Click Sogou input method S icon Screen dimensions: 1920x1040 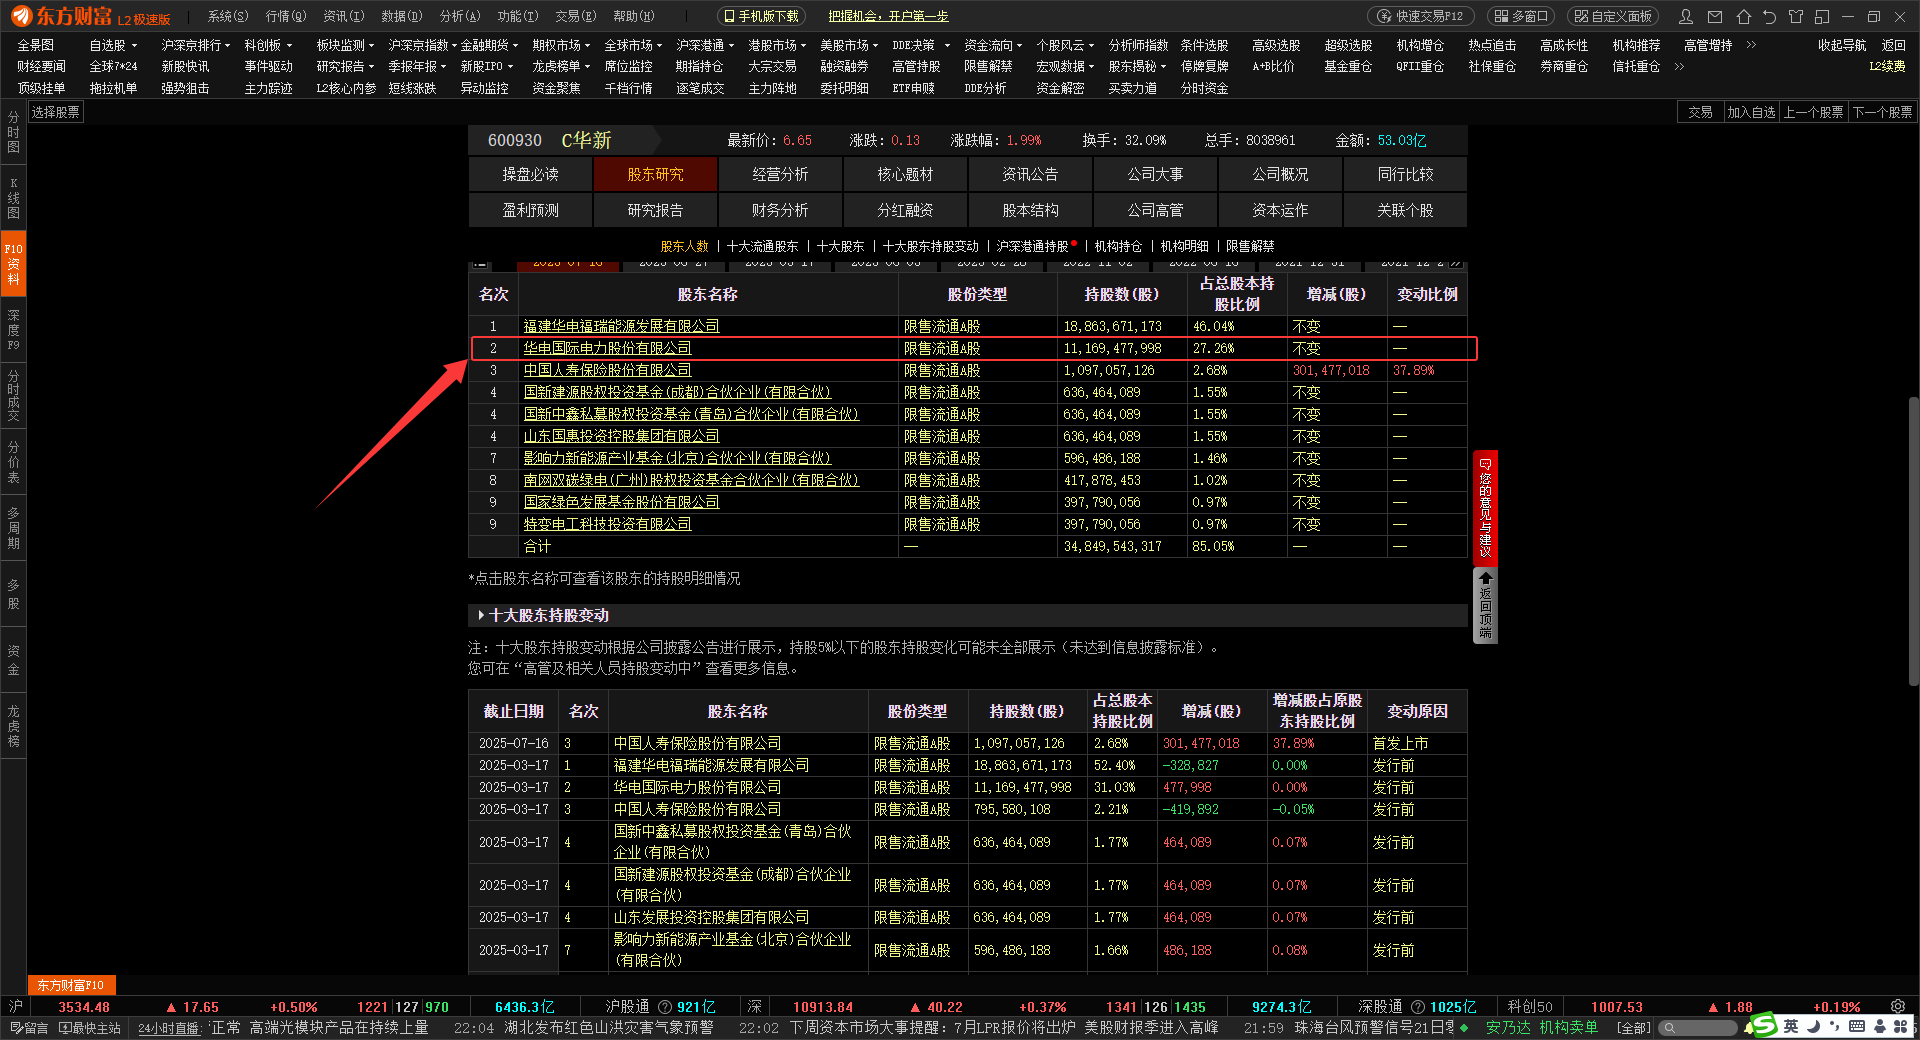pos(1764,1026)
